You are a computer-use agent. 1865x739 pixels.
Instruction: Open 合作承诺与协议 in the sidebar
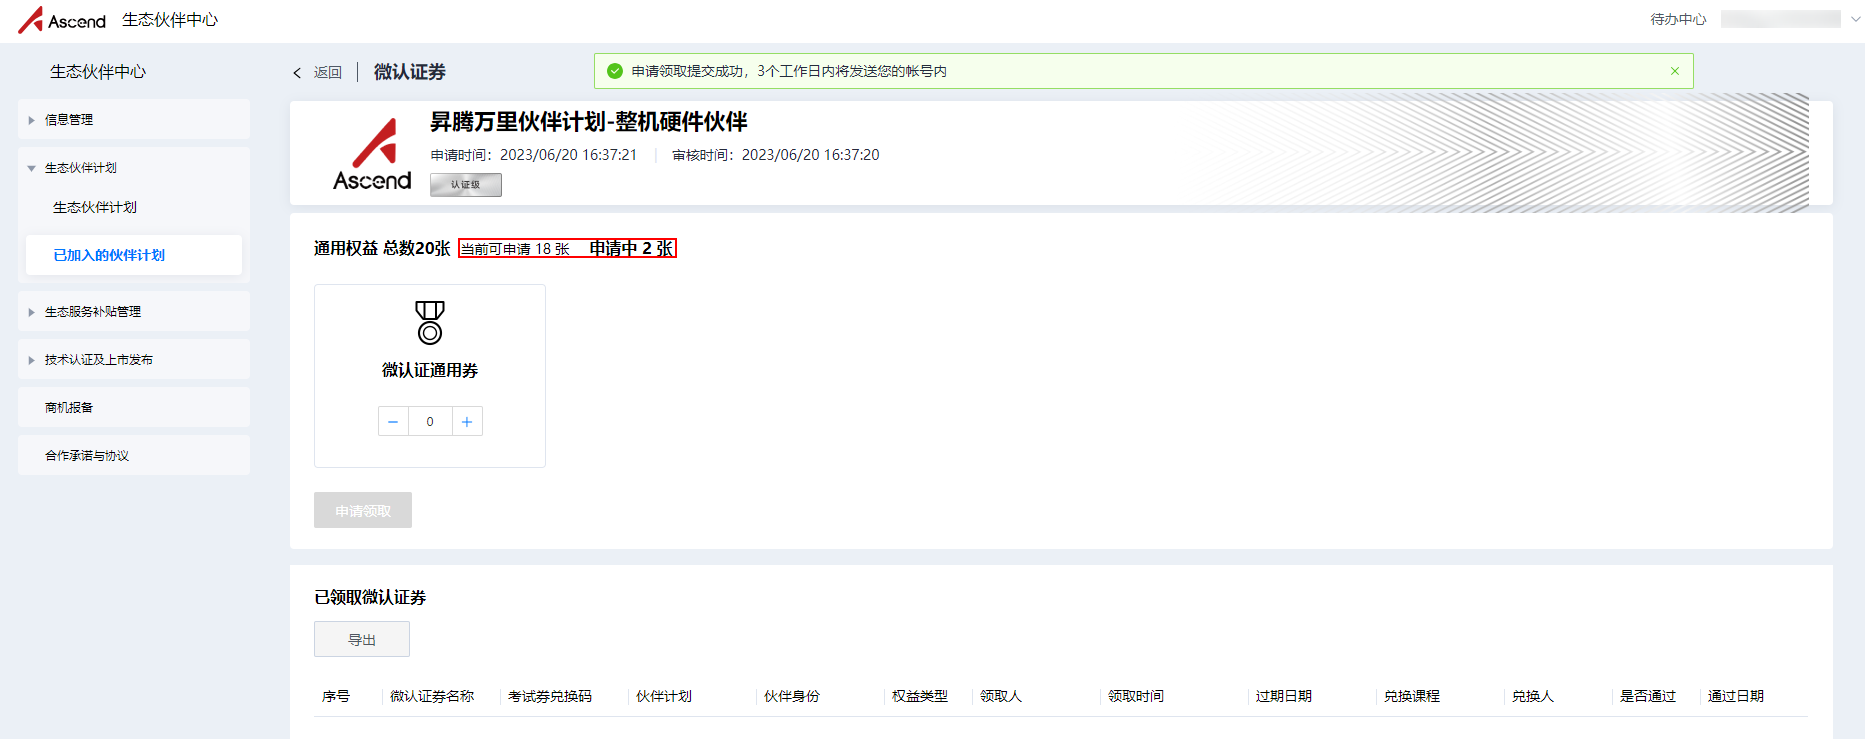coord(134,455)
